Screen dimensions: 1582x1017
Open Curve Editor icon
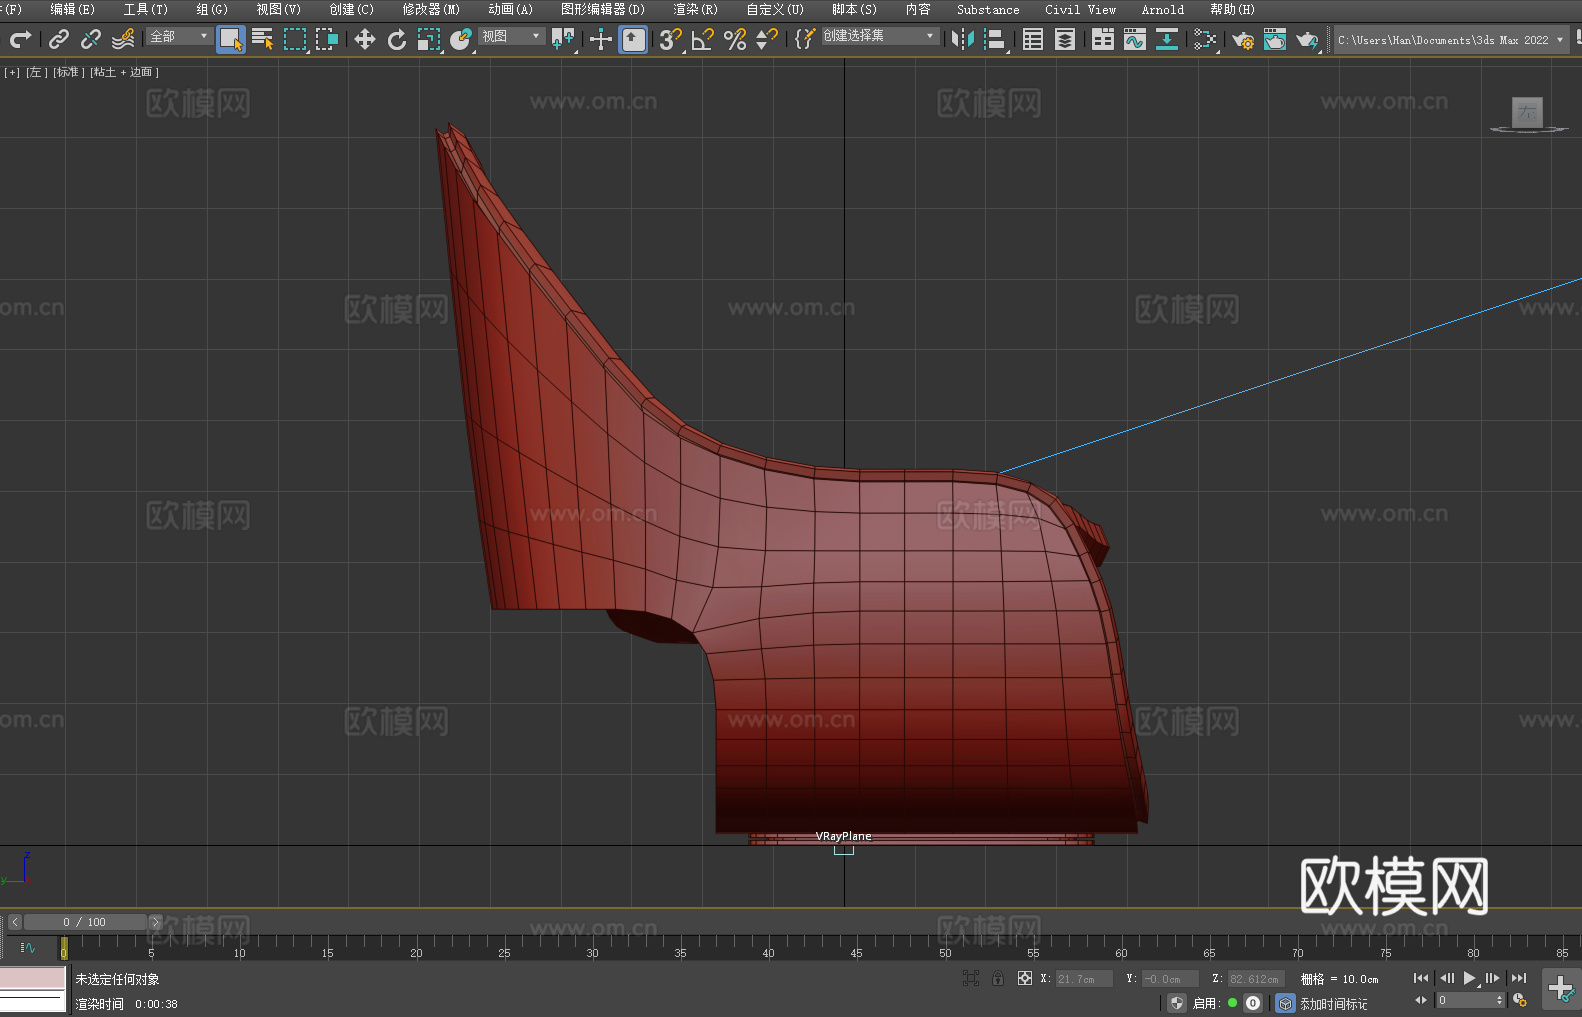[x=1135, y=39]
